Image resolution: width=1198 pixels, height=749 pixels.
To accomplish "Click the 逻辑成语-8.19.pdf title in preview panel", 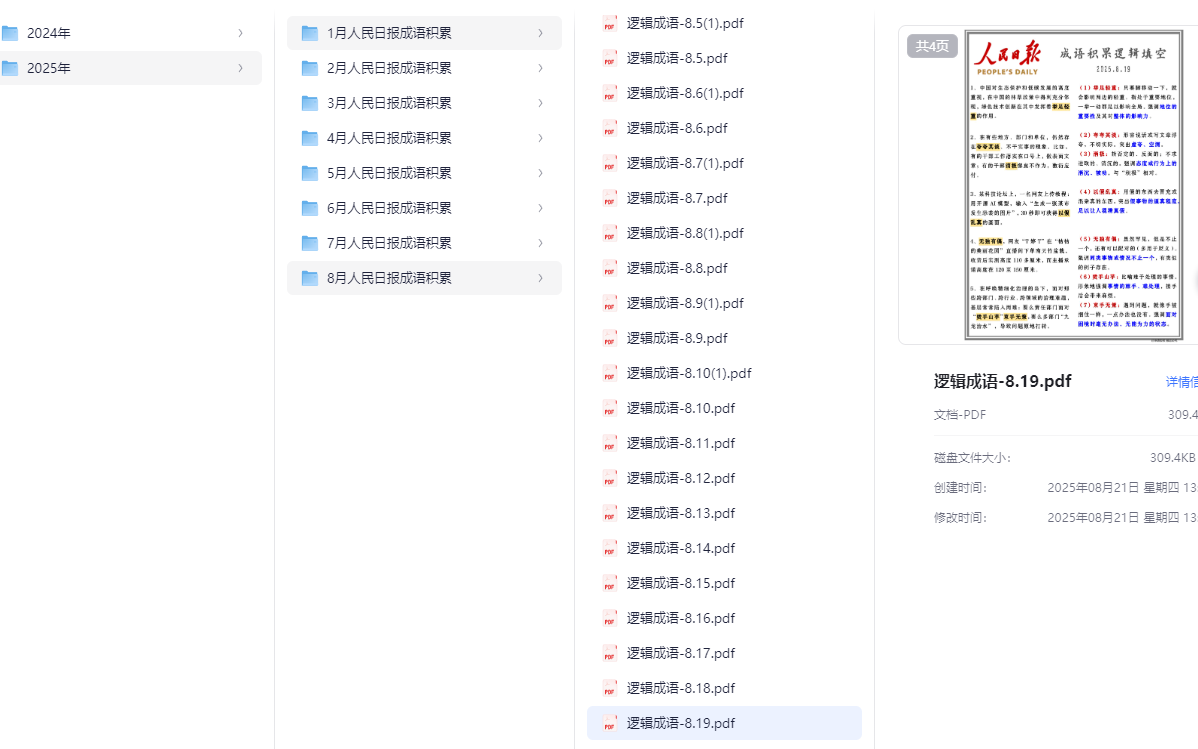I will point(1002,381).
